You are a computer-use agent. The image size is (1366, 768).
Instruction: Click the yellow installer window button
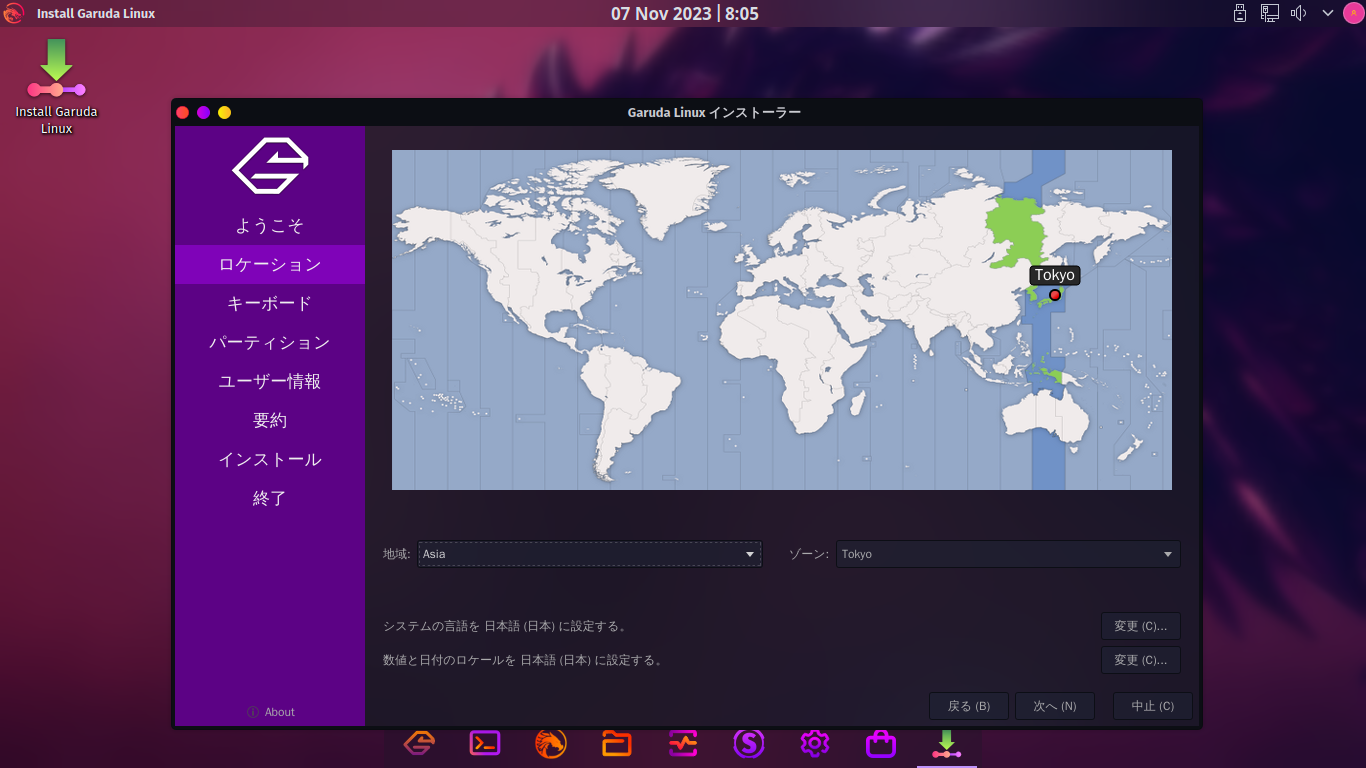tap(225, 112)
